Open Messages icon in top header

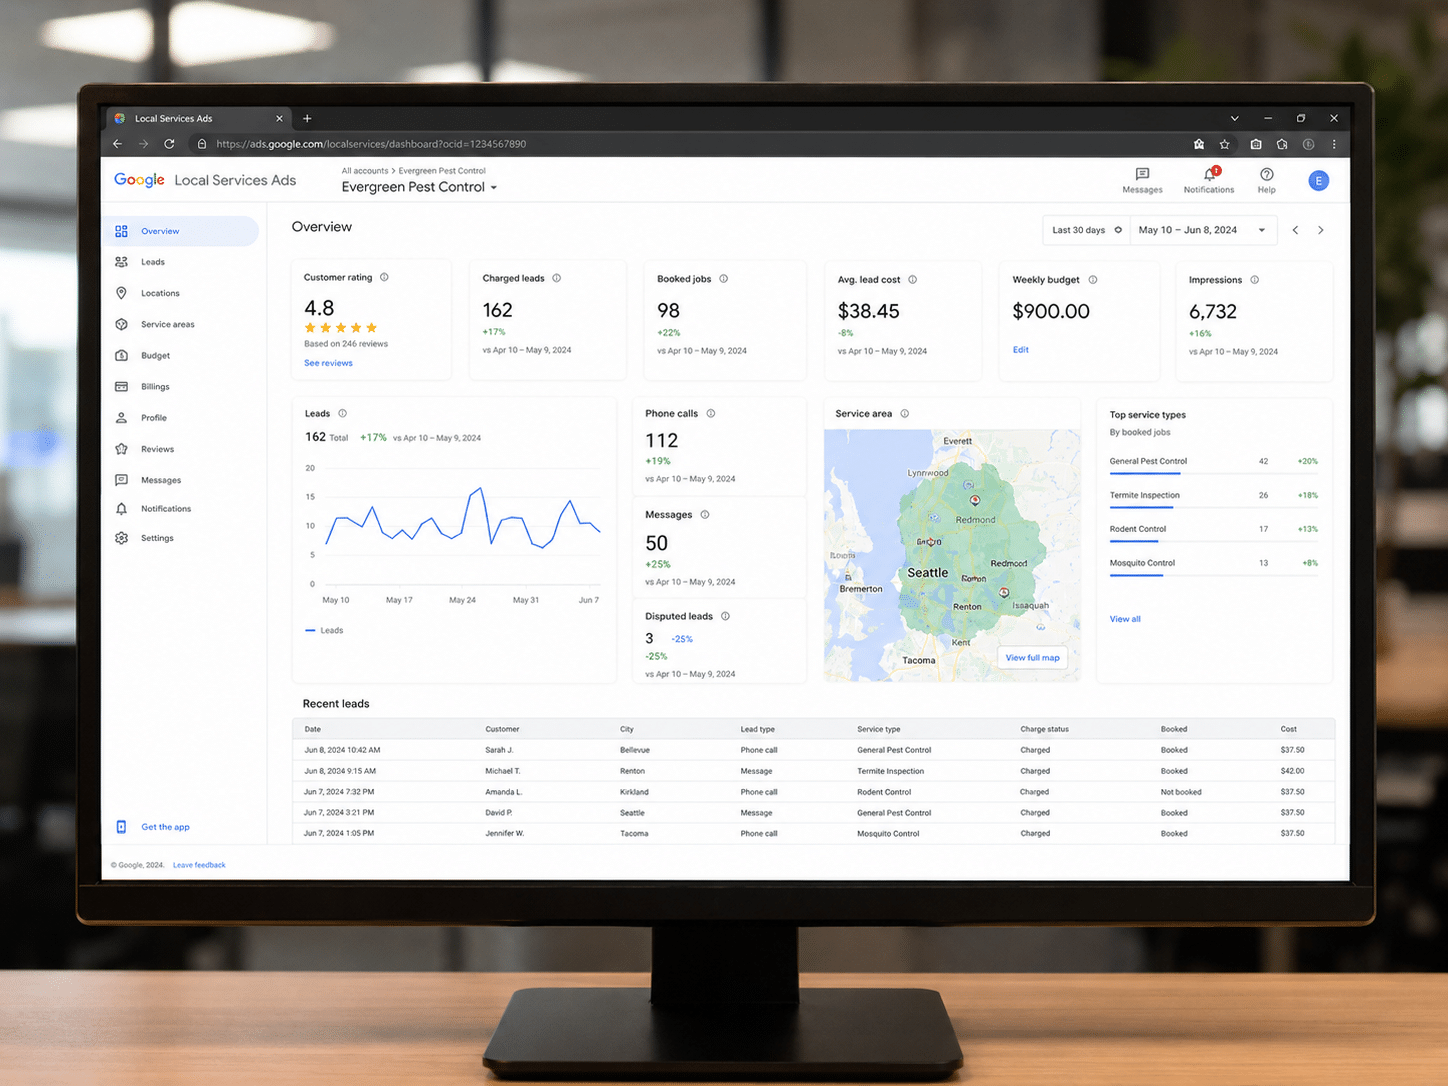pyautogui.click(x=1142, y=174)
